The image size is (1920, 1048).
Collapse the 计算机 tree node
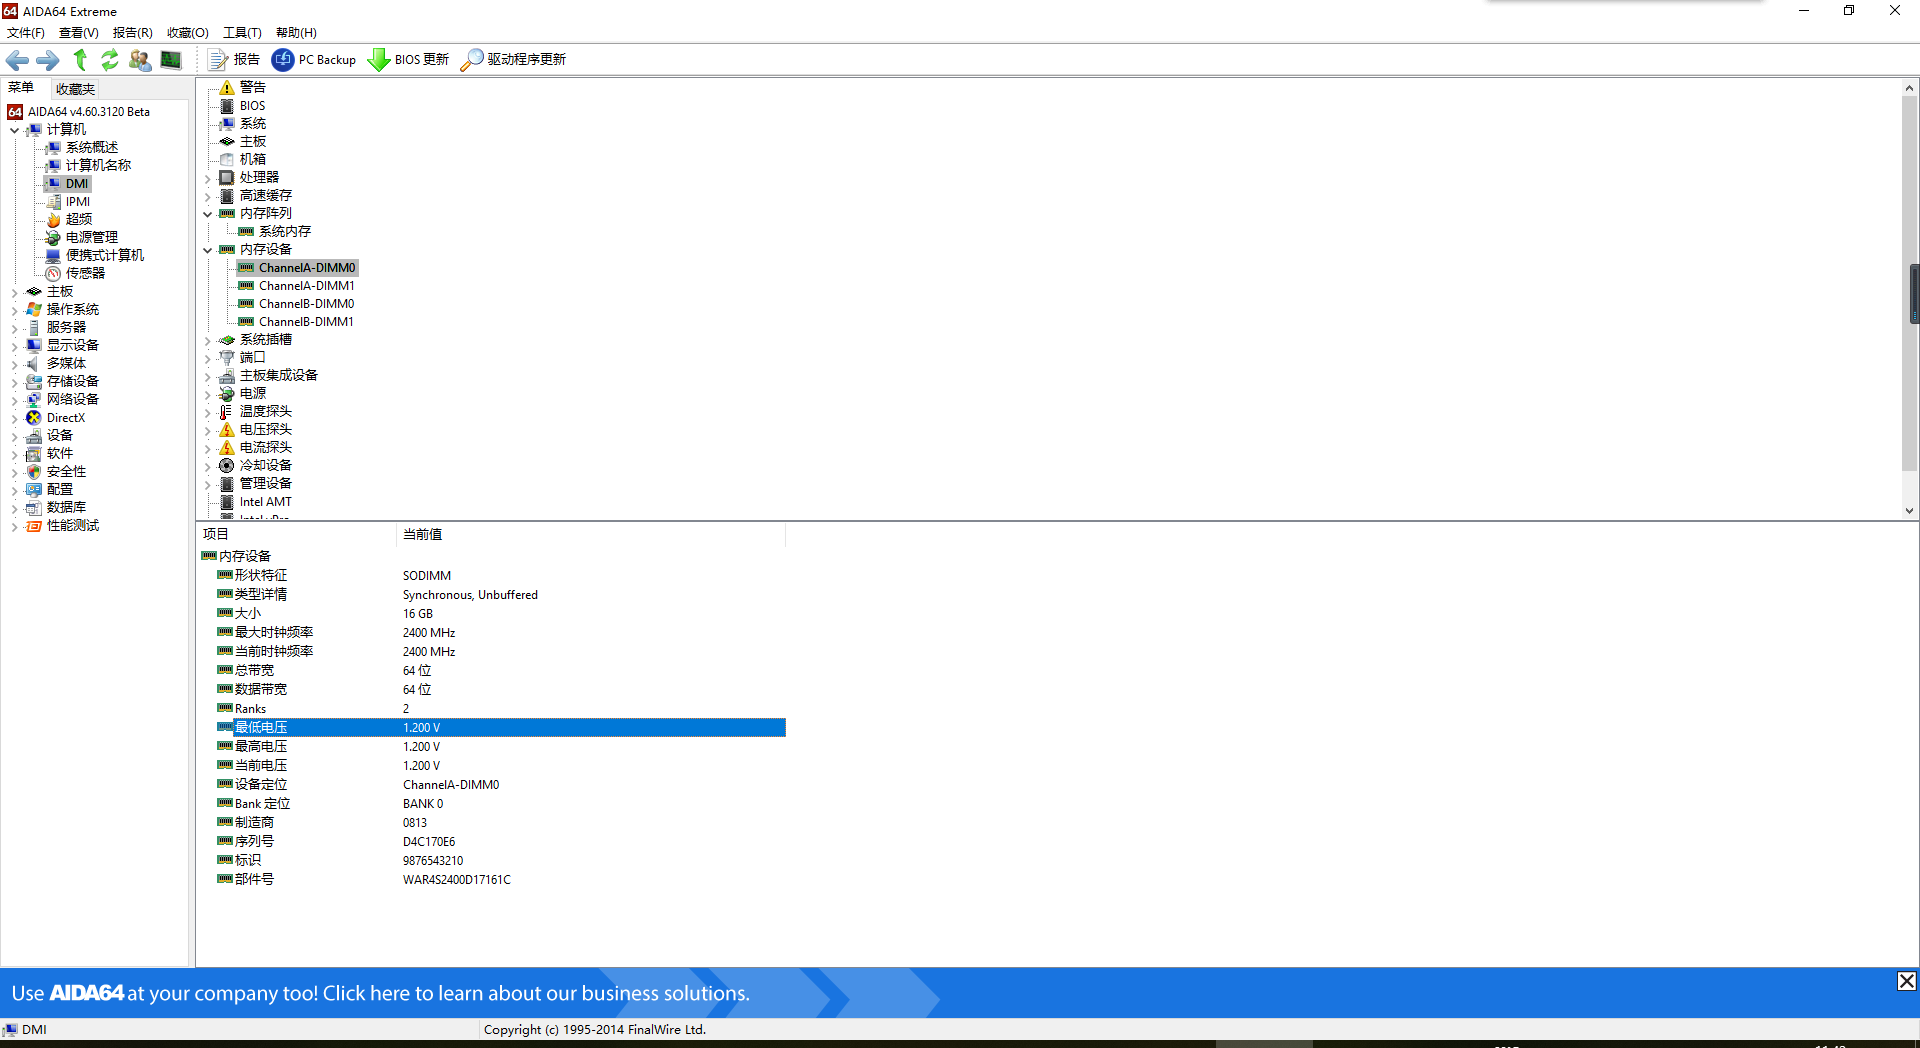pyautogui.click(x=14, y=130)
